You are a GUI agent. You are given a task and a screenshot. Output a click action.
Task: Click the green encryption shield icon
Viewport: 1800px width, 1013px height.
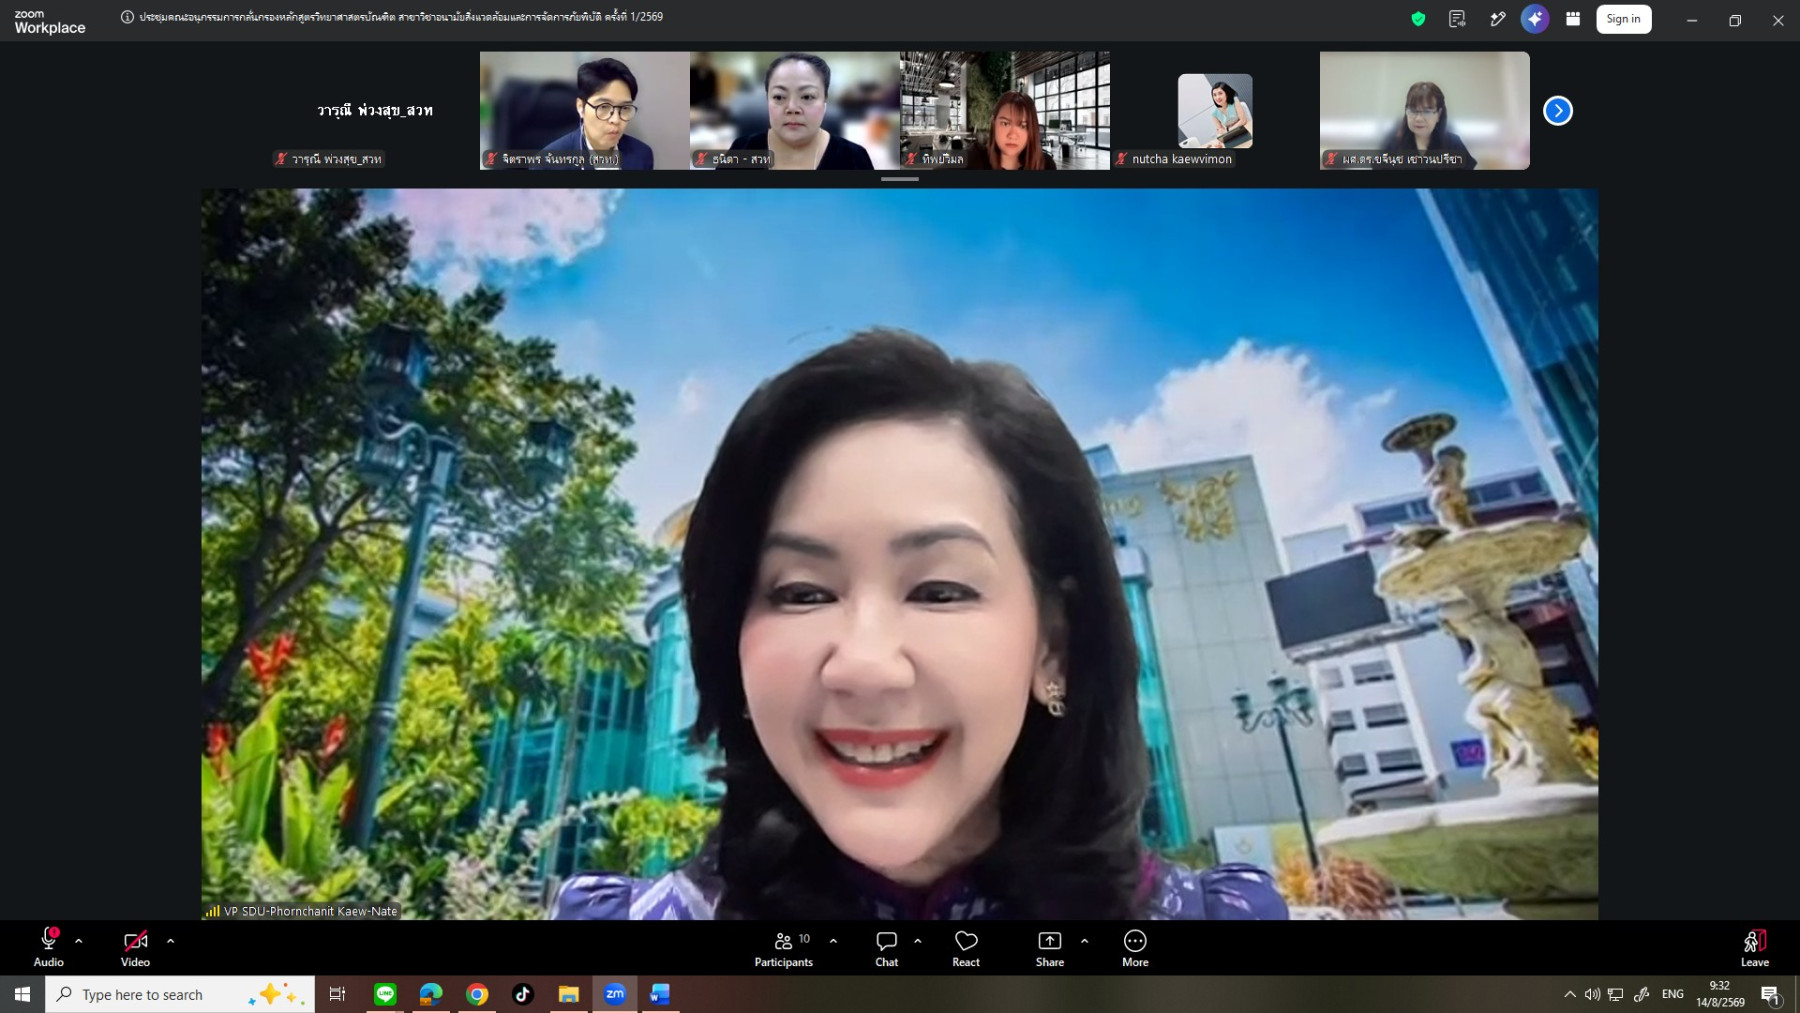[x=1418, y=19]
